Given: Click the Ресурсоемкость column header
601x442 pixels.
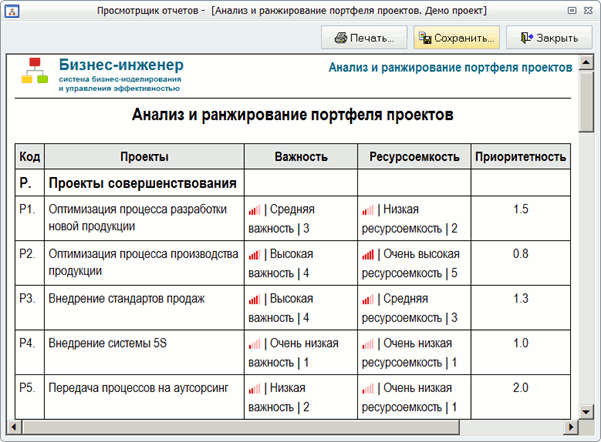Looking at the screenshot, I should (x=414, y=156).
